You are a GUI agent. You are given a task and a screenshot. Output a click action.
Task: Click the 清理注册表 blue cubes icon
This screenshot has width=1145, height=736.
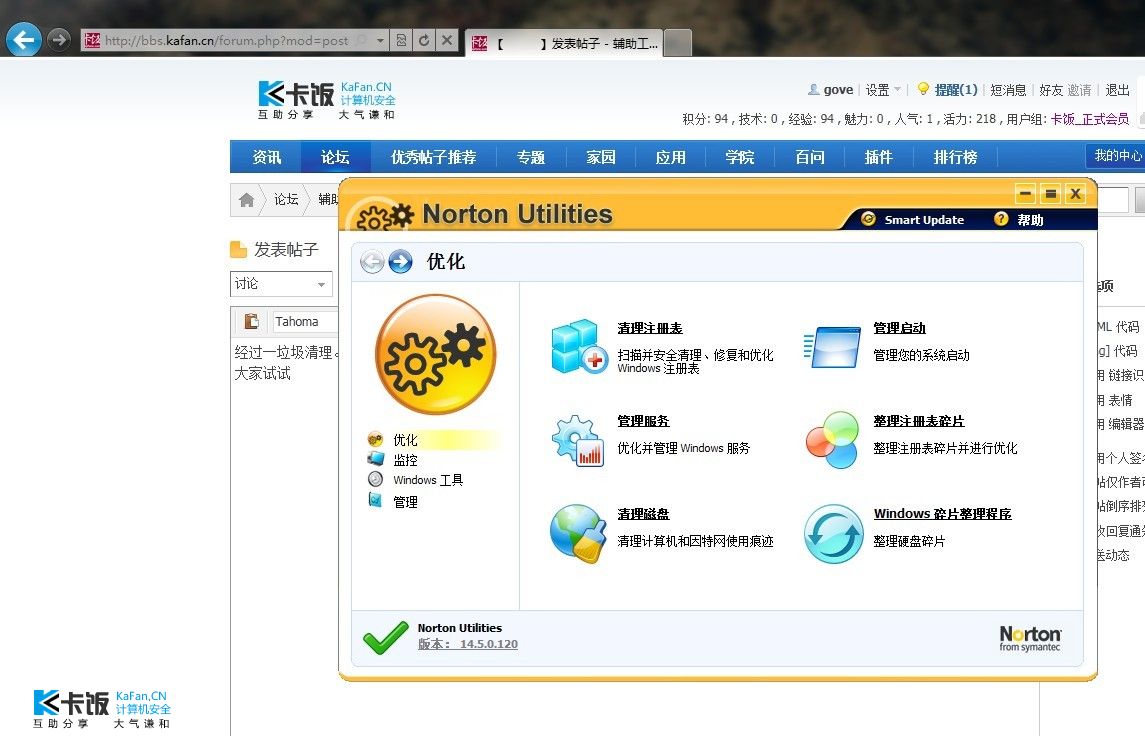pyautogui.click(x=579, y=347)
